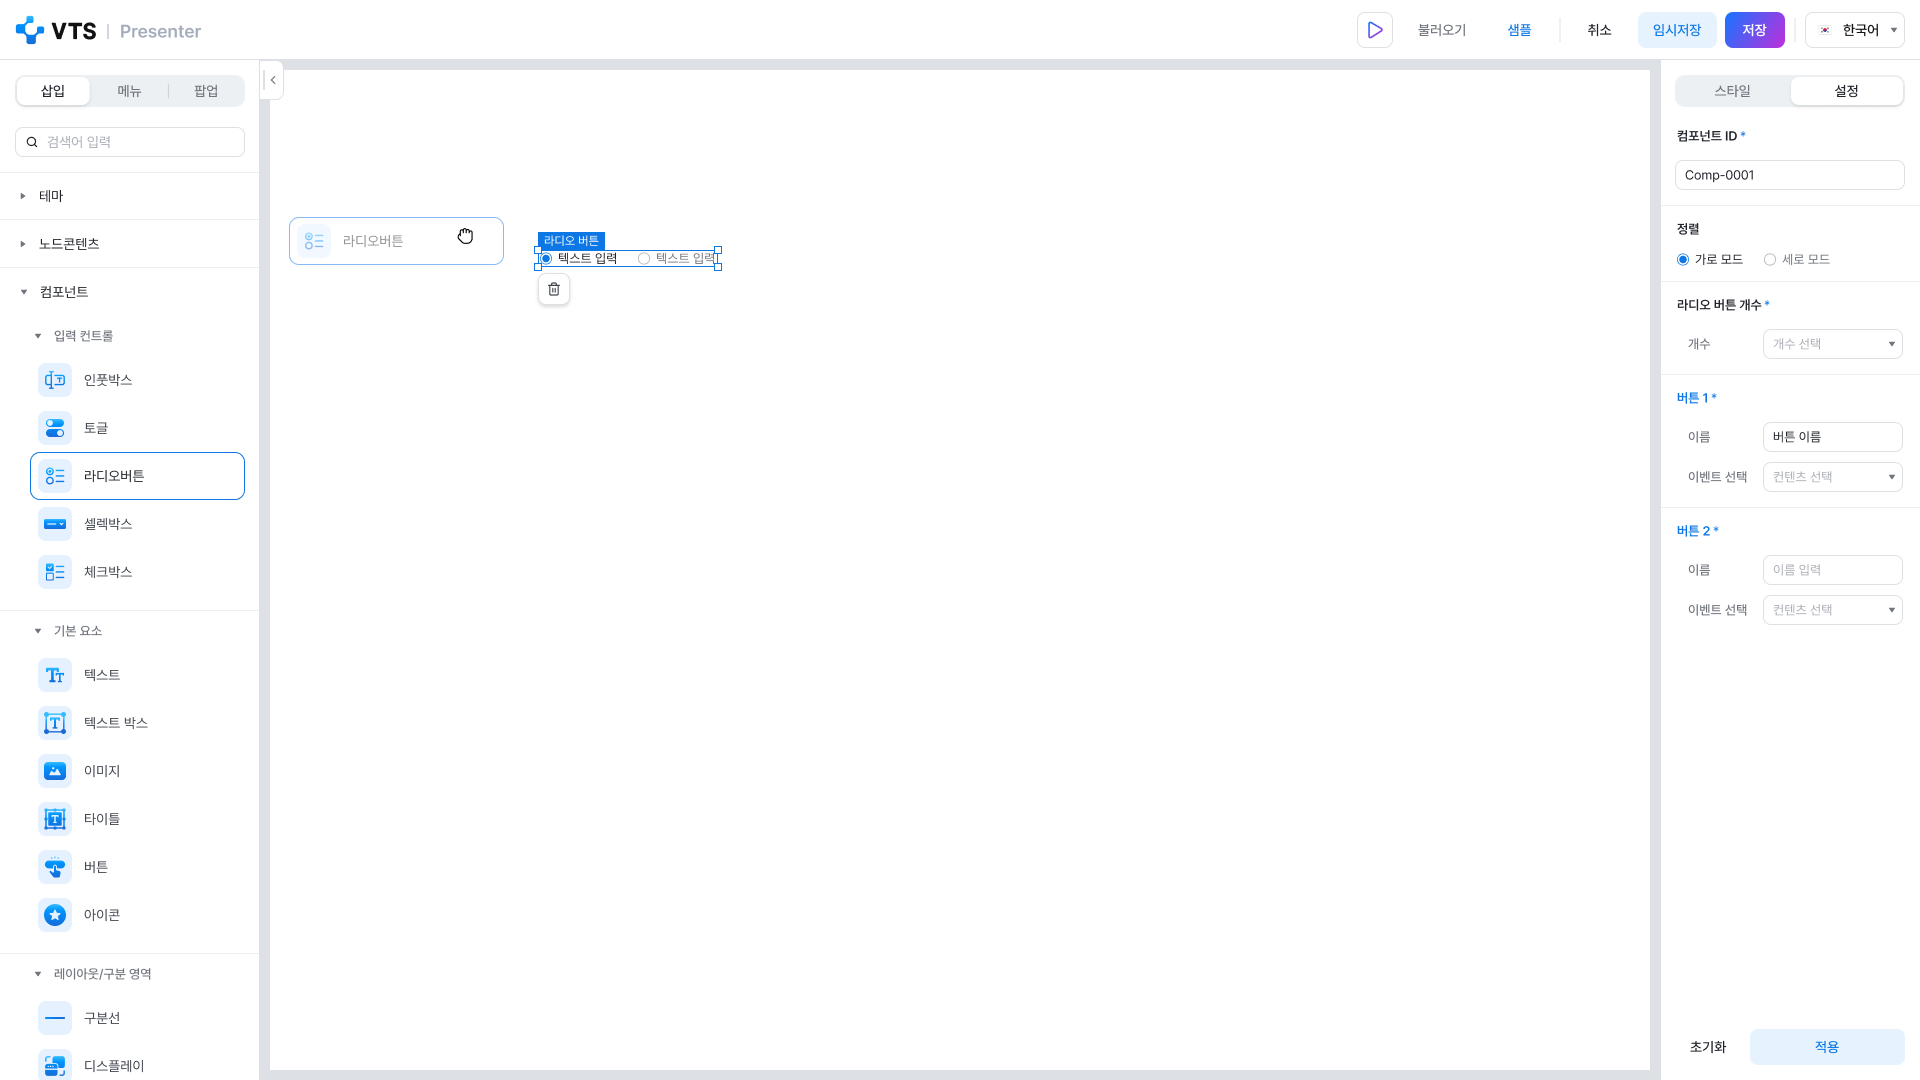Select the 버튼 element icon
This screenshot has height=1080, width=1920.
tap(55, 867)
